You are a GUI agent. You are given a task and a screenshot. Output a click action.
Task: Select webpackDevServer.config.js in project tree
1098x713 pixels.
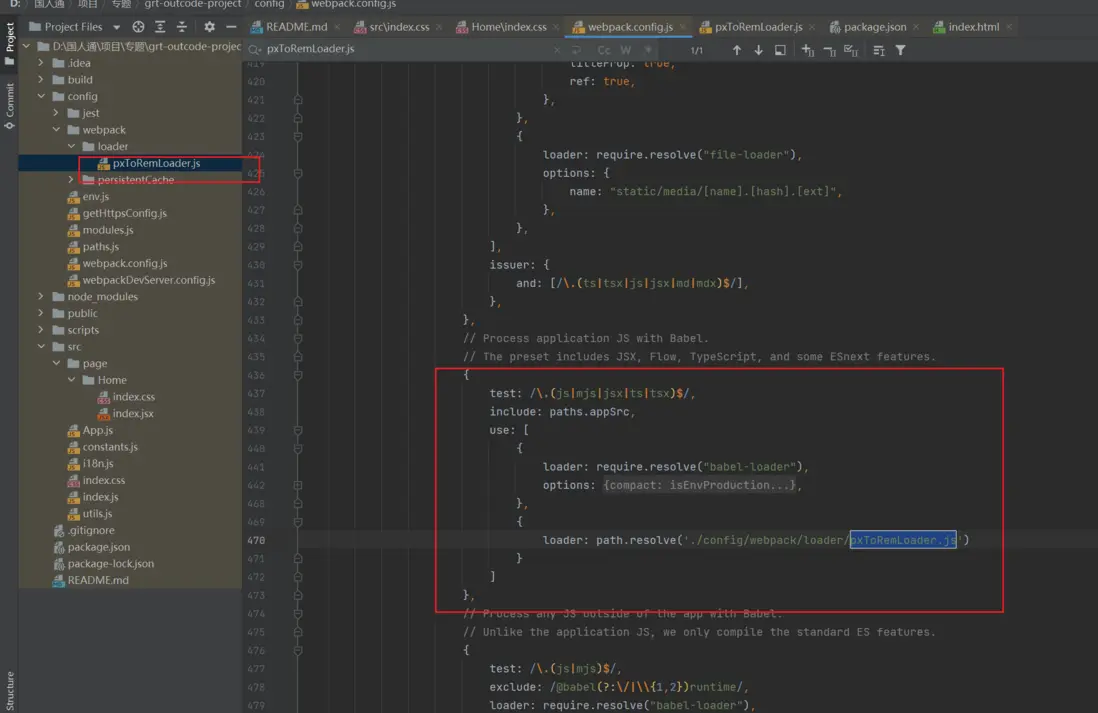[x=148, y=280]
